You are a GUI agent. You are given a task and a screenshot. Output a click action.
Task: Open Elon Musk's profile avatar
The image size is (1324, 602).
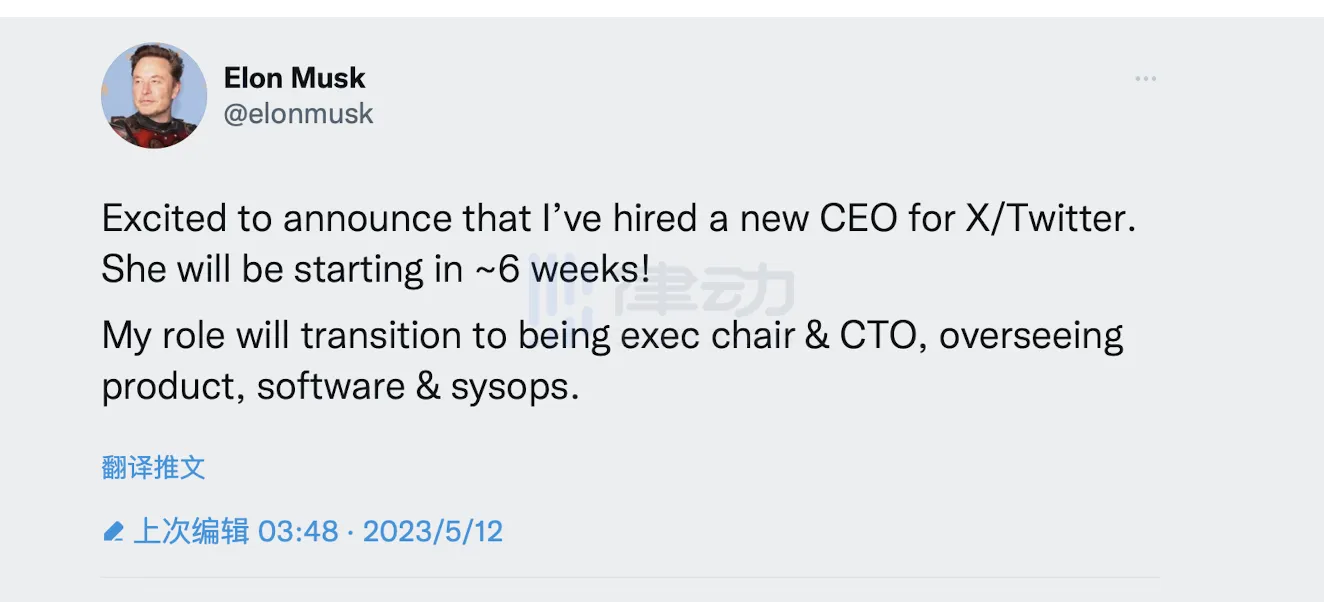pyautogui.click(x=154, y=96)
